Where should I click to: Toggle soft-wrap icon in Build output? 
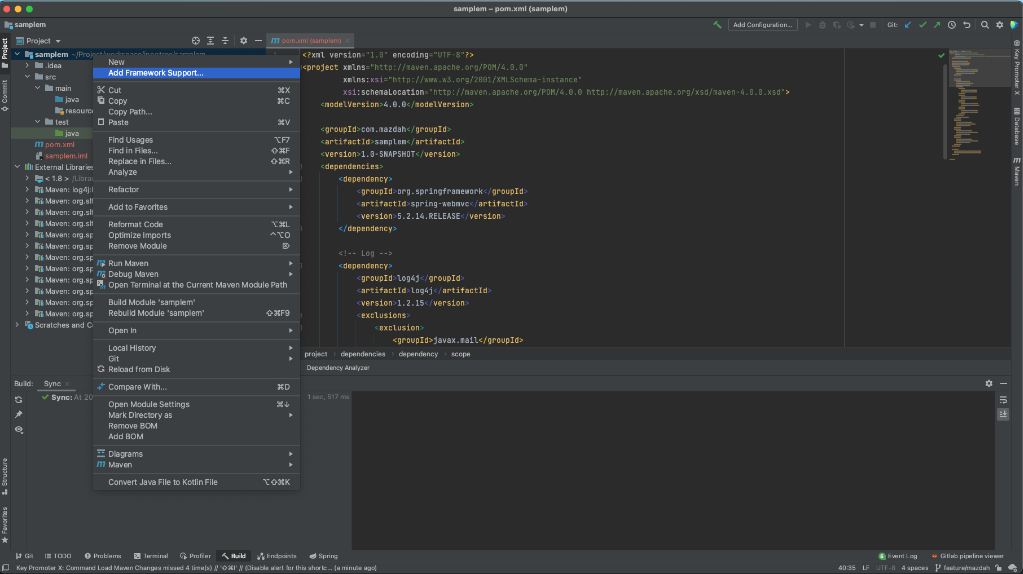[x=1003, y=400]
